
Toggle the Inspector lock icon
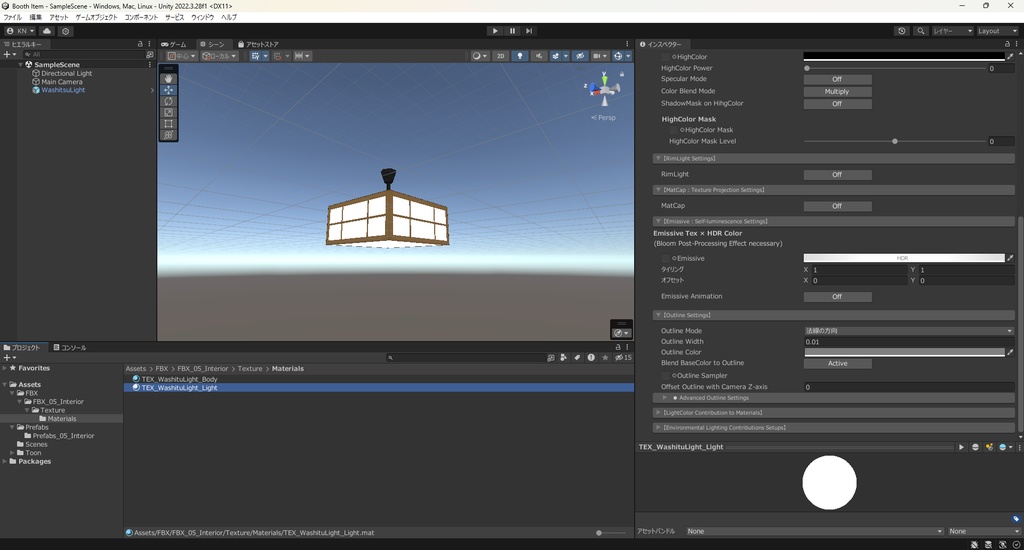1008,44
